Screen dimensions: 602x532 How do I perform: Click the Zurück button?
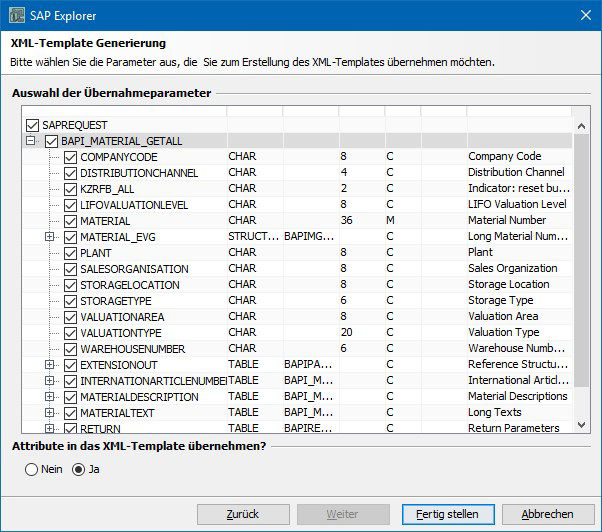[243, 514]
